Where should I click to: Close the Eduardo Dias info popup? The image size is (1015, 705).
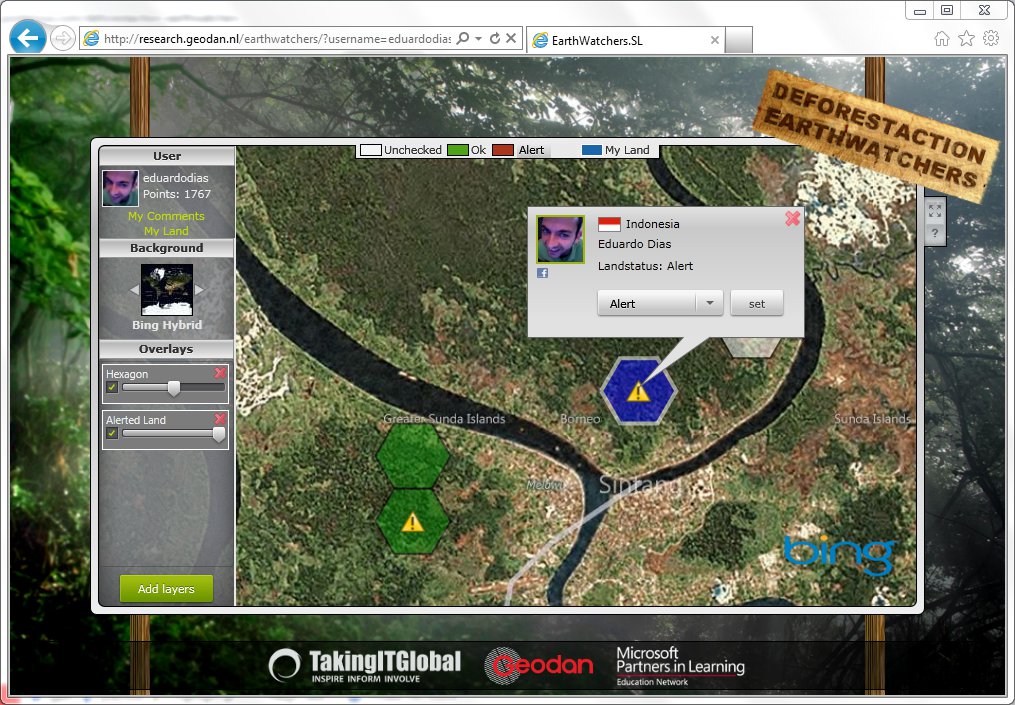(x=792, y=218)
